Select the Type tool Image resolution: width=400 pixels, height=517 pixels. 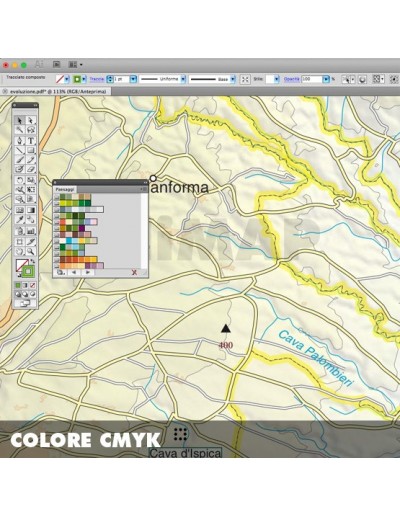pyautogui.click(x=31, y=141)
